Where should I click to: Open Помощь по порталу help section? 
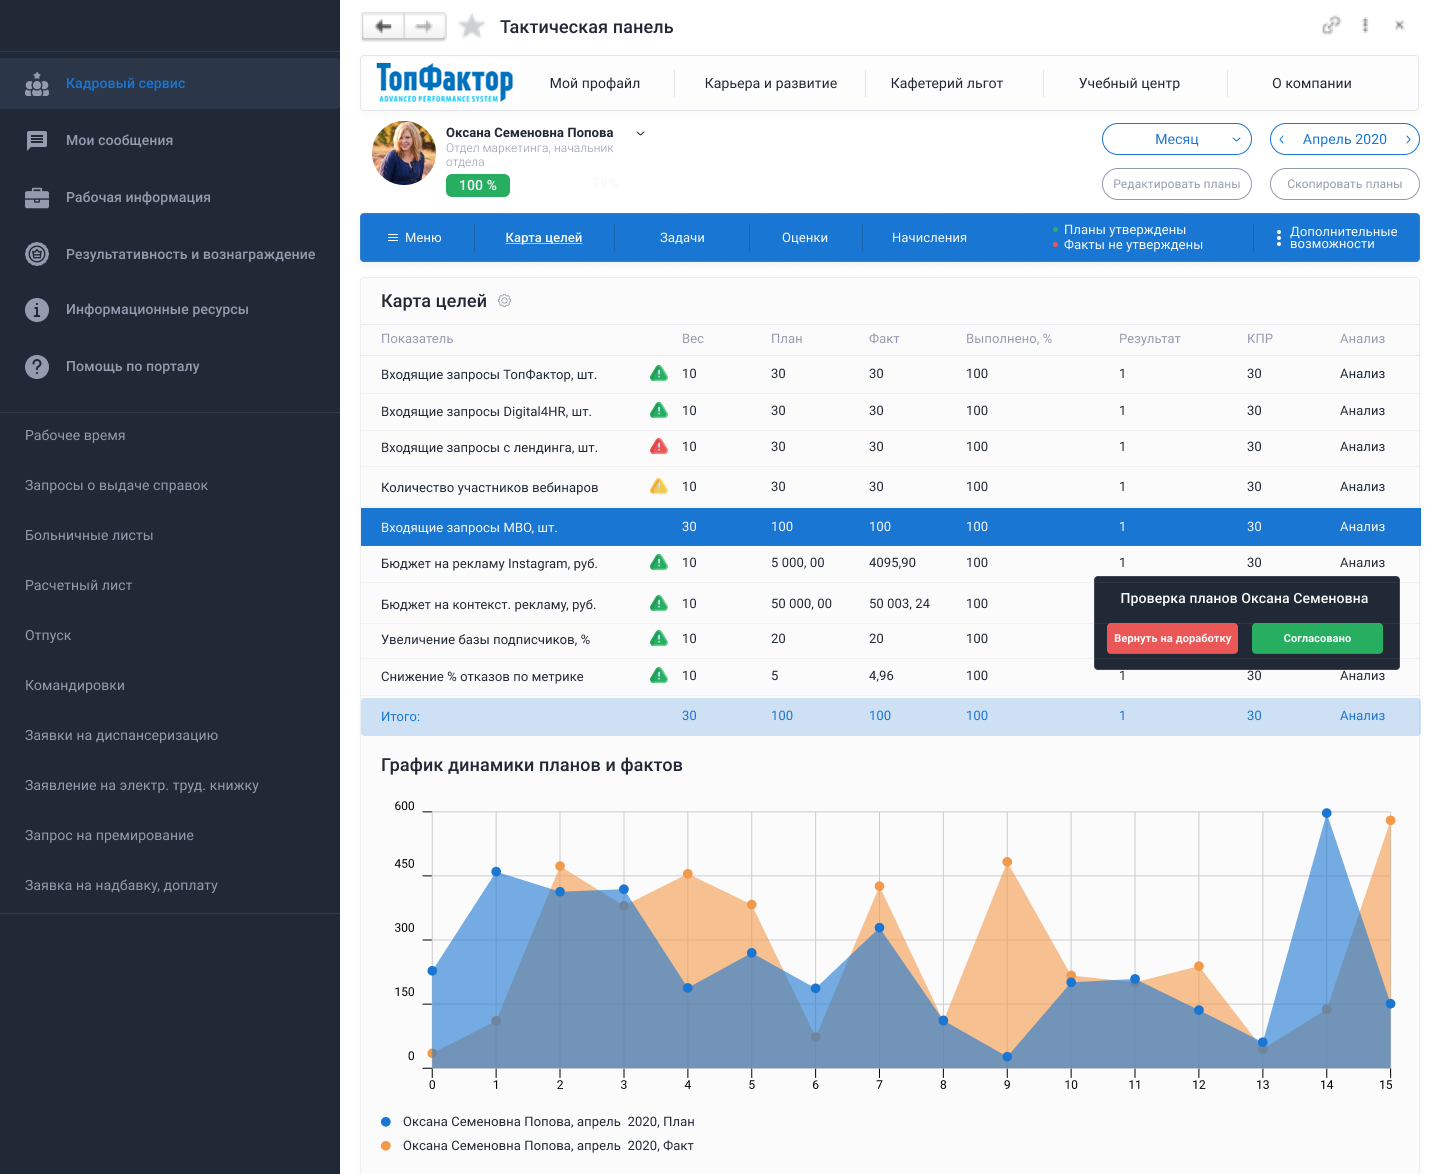pos(132,367)
